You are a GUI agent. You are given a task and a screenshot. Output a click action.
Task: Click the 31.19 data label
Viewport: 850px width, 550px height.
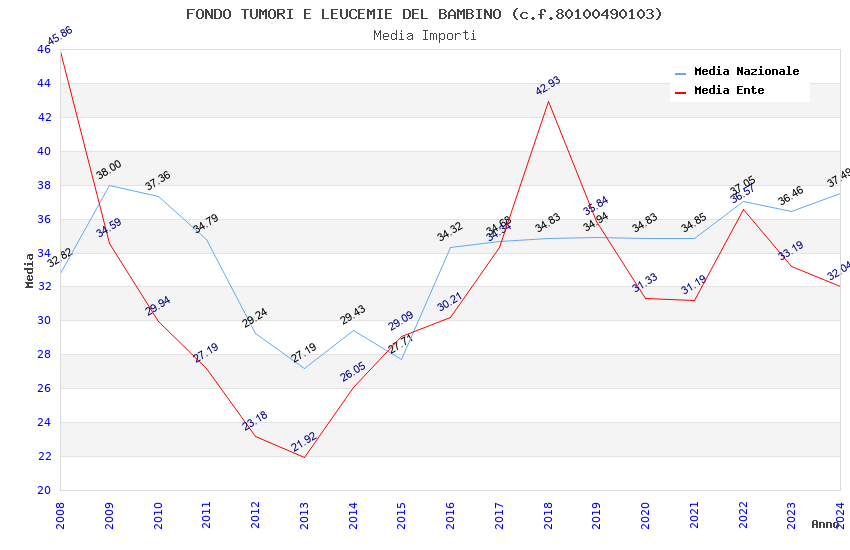694,284
